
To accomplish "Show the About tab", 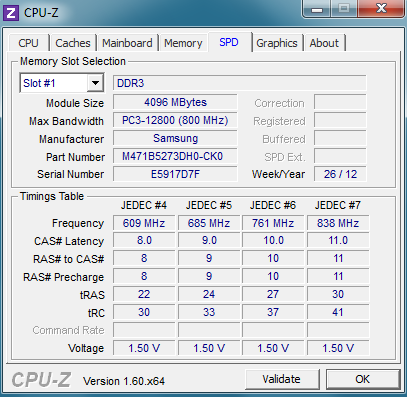I will 324,43.
